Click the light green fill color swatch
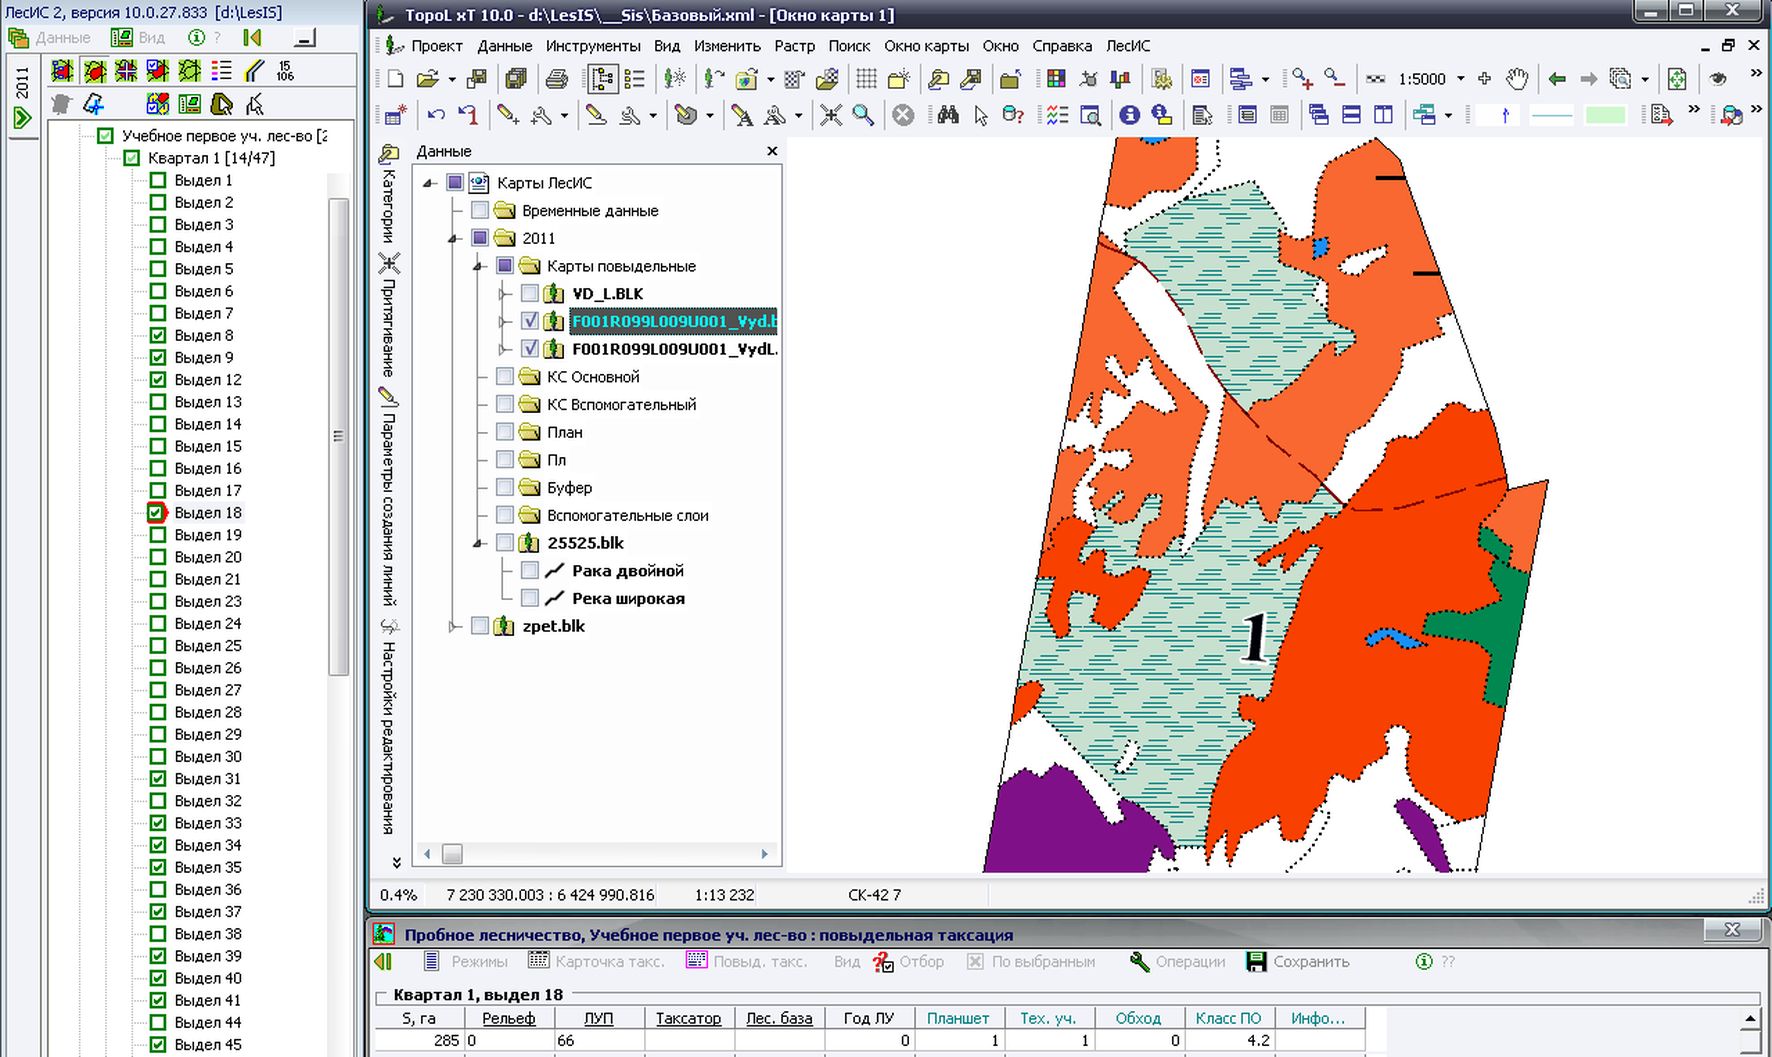The image size is (1772, 1057). tap(1605, 116)
